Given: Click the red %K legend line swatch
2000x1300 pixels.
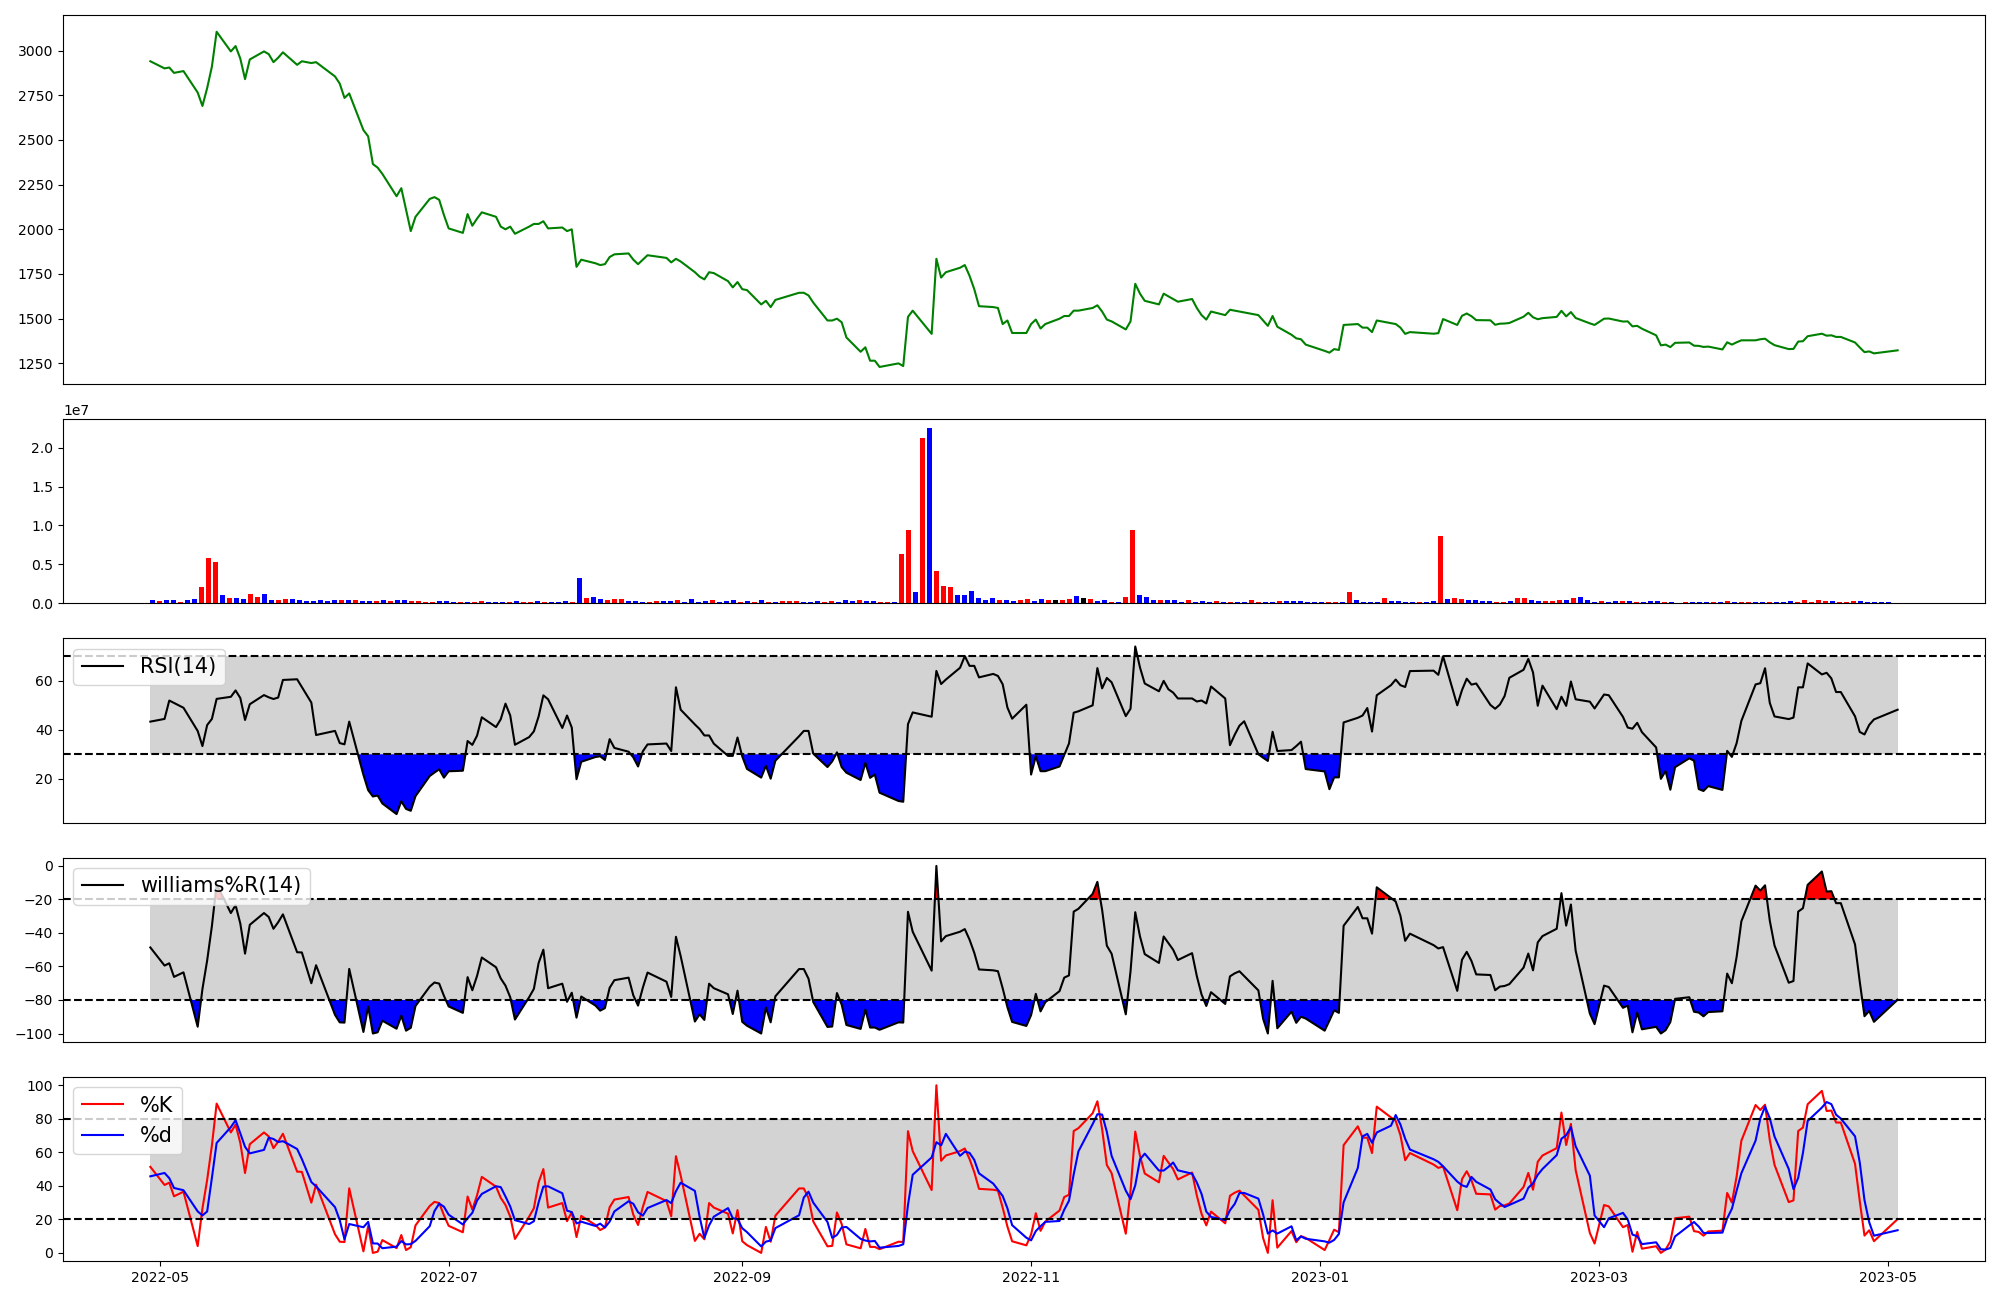Looking at the screenshot, I should pos(103,1104).
